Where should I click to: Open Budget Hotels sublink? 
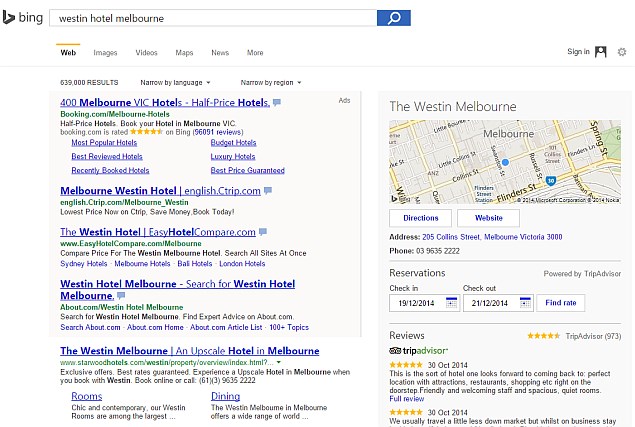(233, 143)
